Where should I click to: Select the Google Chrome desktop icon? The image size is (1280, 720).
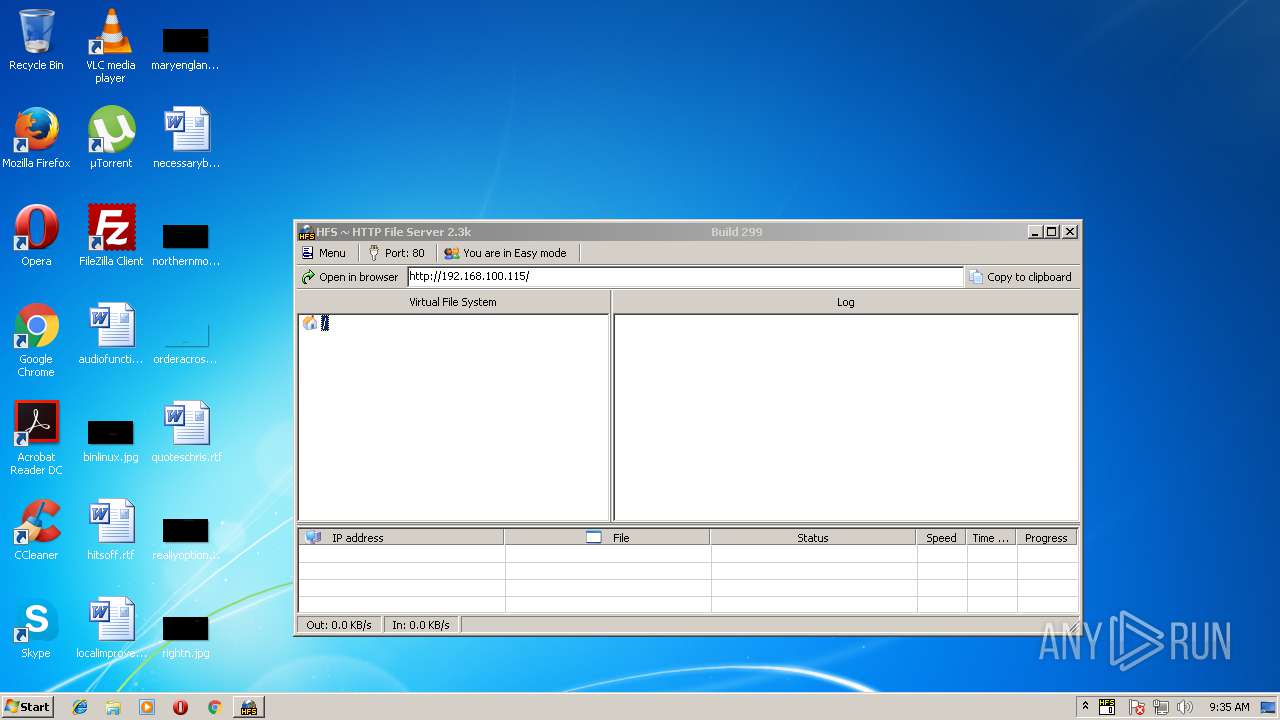pos(36,340)
